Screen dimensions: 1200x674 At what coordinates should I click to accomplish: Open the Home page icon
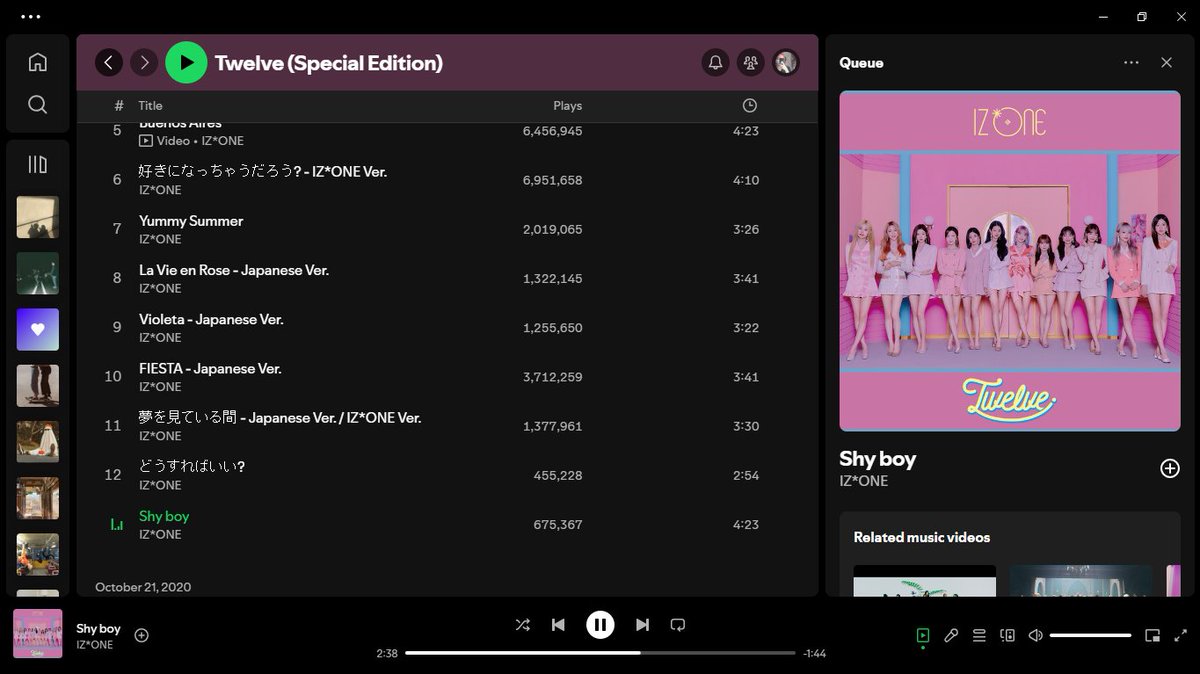point(37,62)
